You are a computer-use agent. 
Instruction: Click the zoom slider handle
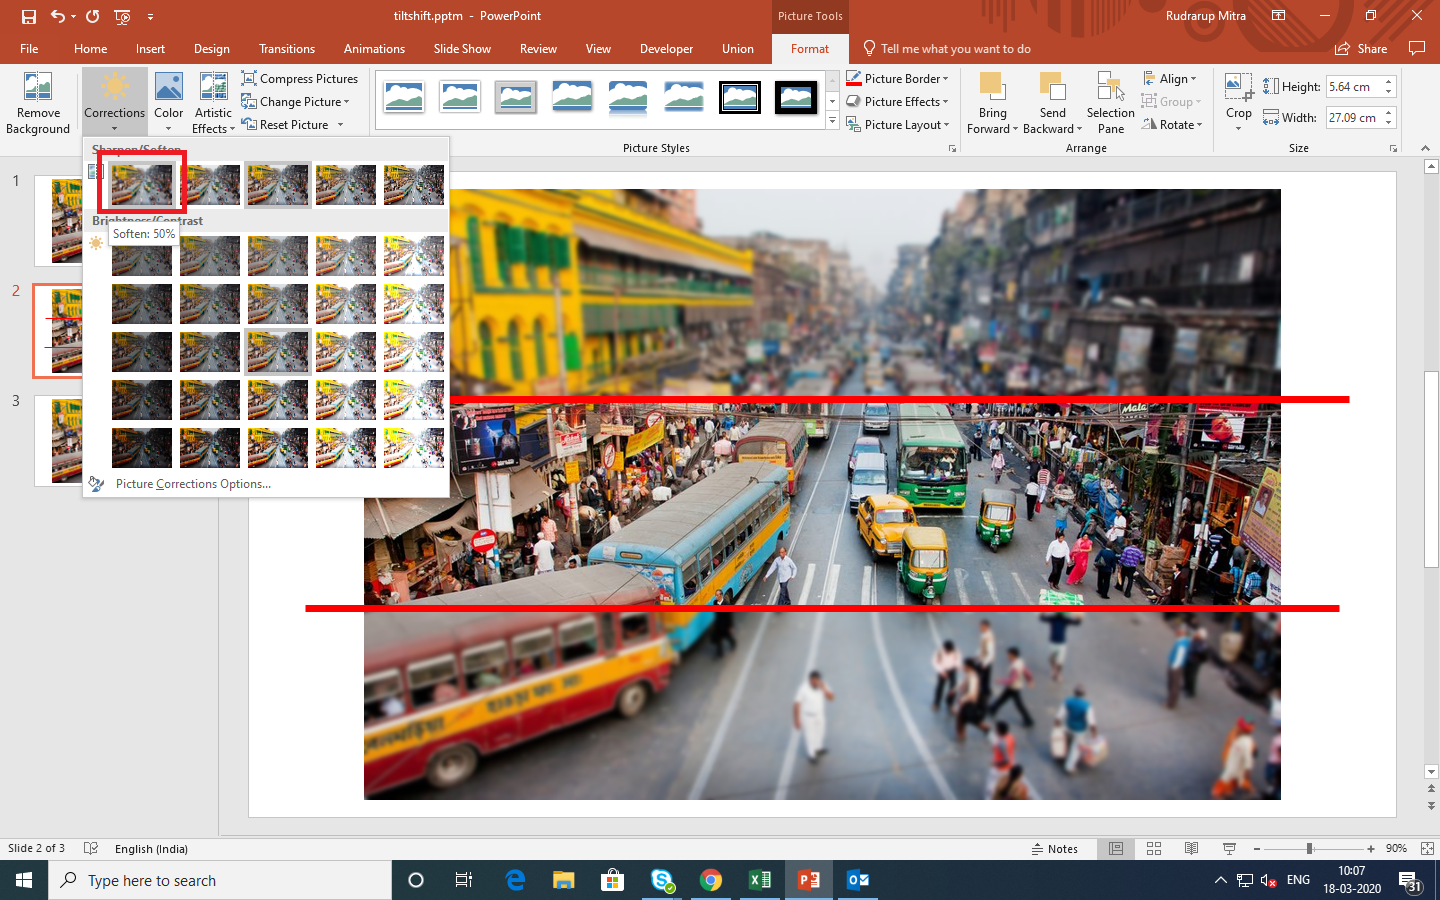pyautogui.click(x=1309, y=849)
